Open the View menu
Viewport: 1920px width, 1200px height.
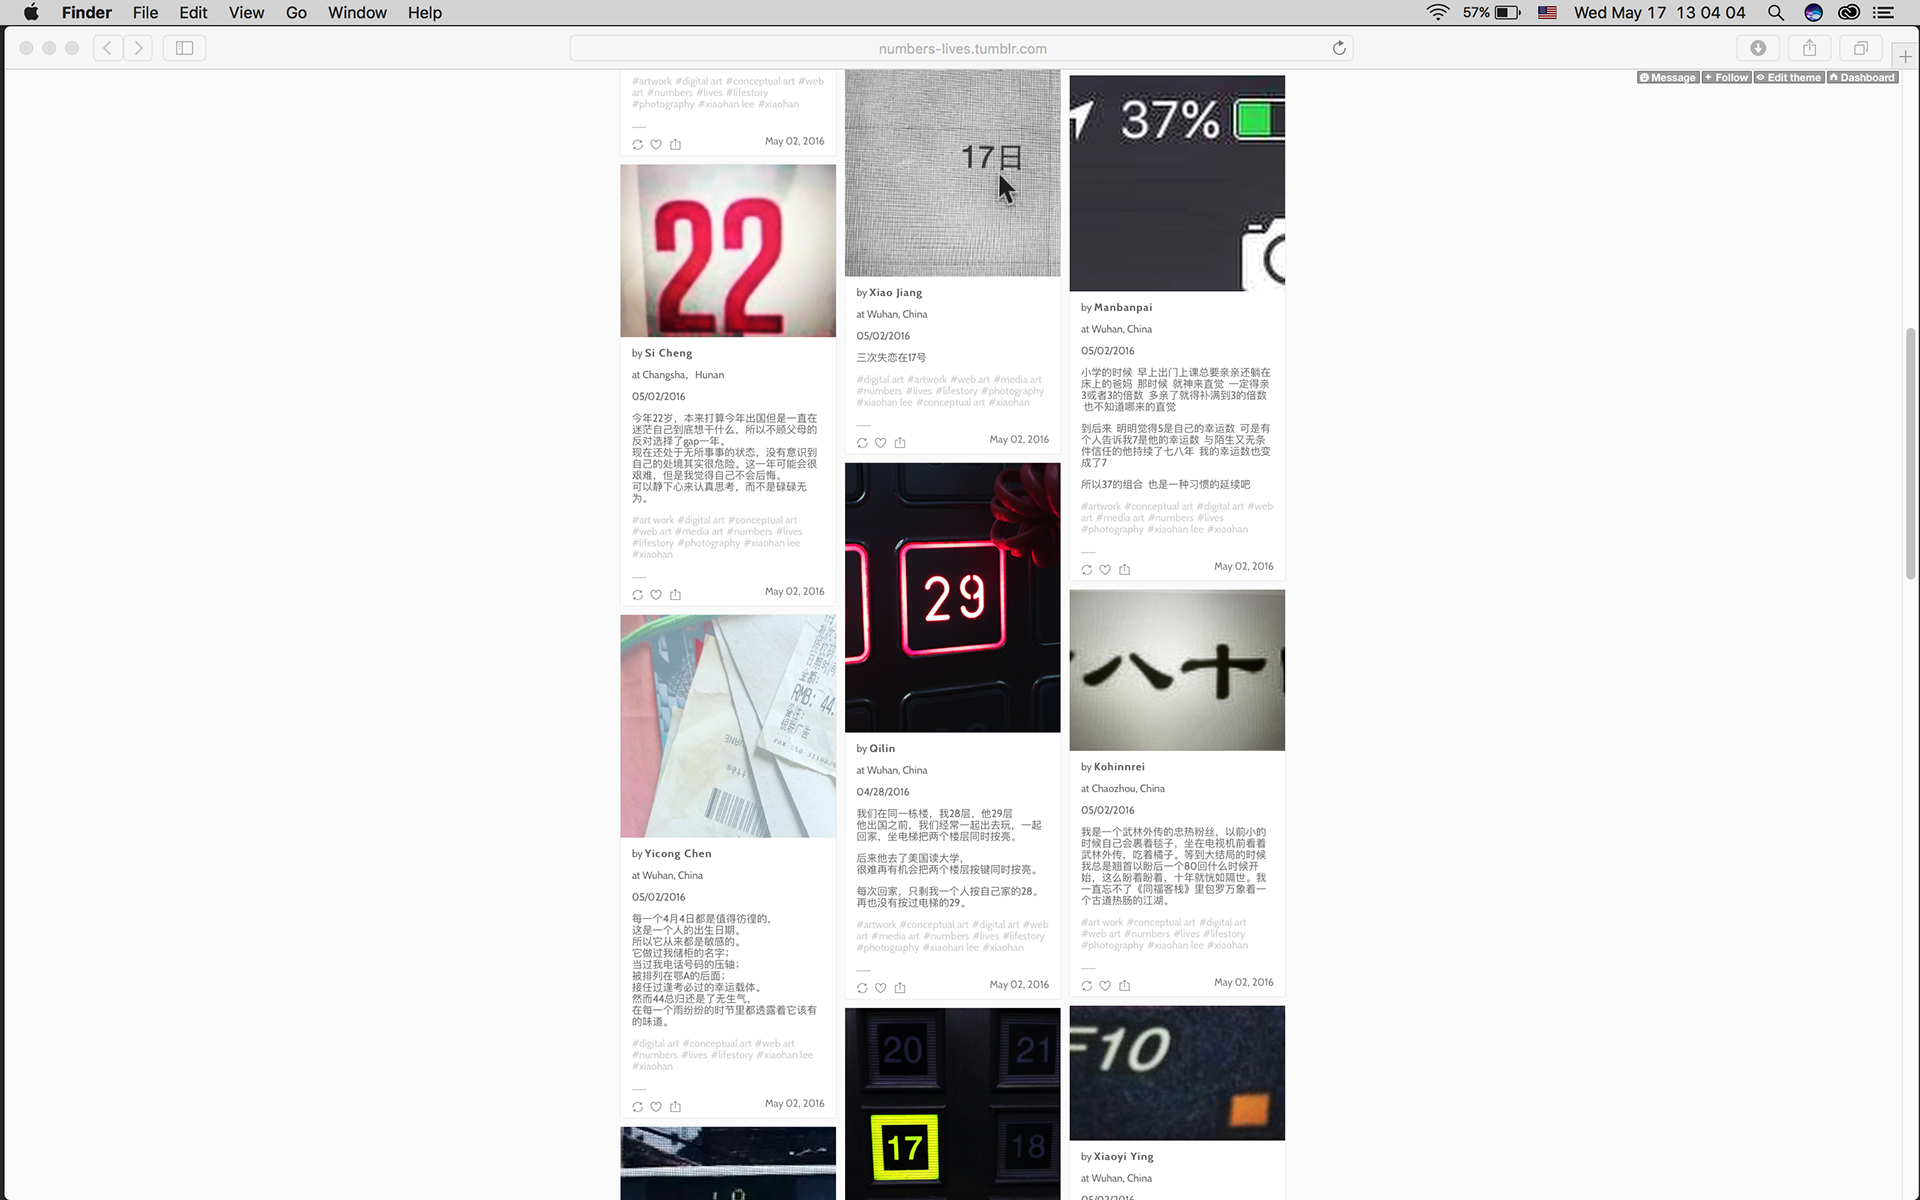click(246, 13)
